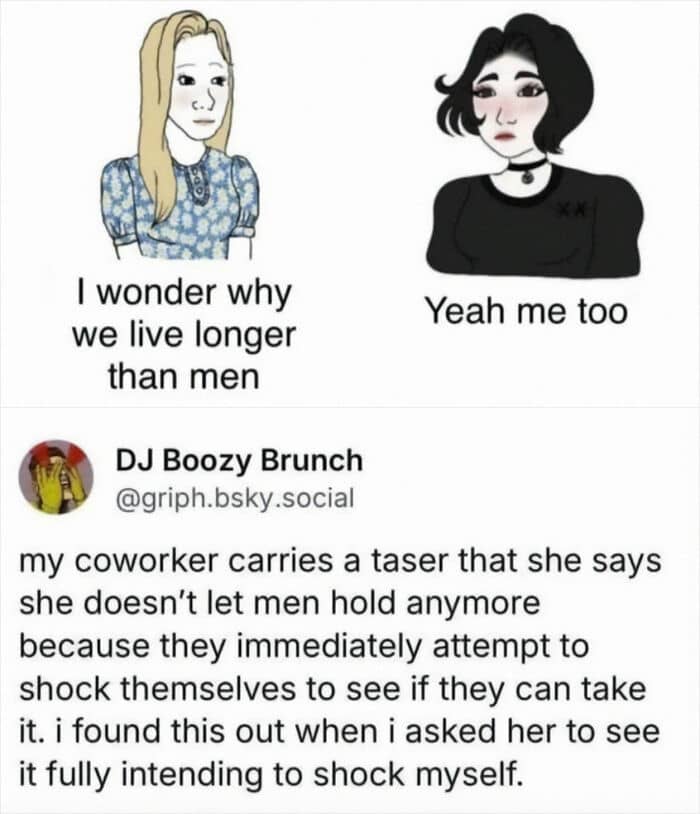Click 'shock themselves' in the post text
700x814 pixels.
157,689
